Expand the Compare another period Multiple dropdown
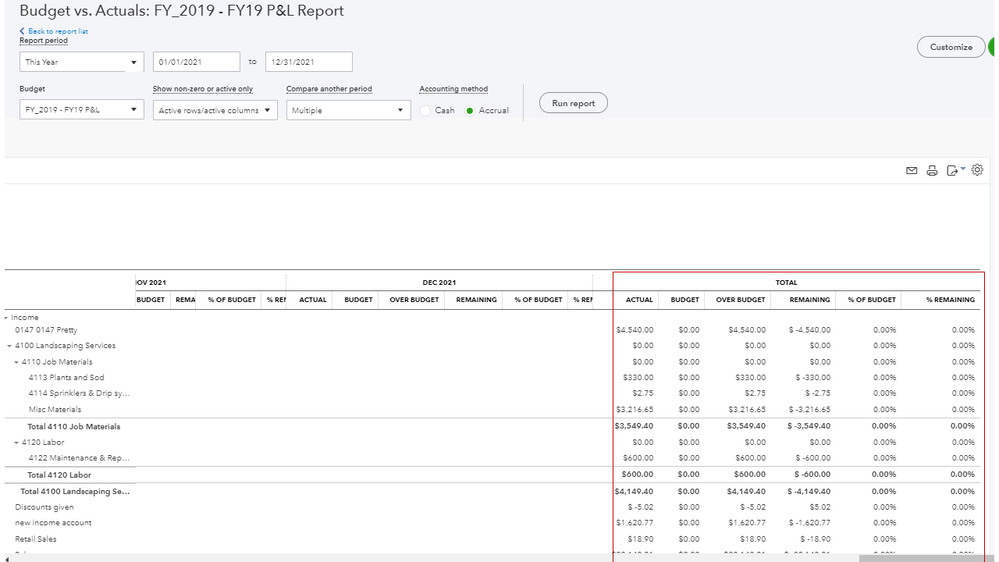 pyautogui.click(x=348, y=110)
